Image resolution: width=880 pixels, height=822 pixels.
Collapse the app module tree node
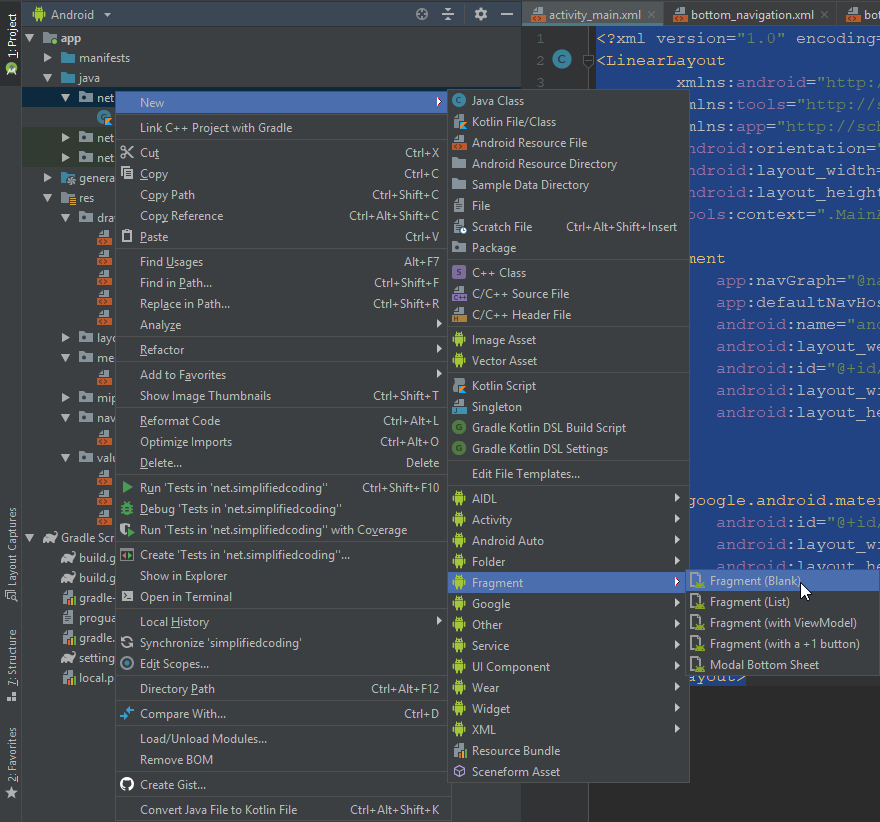[30, 38]
